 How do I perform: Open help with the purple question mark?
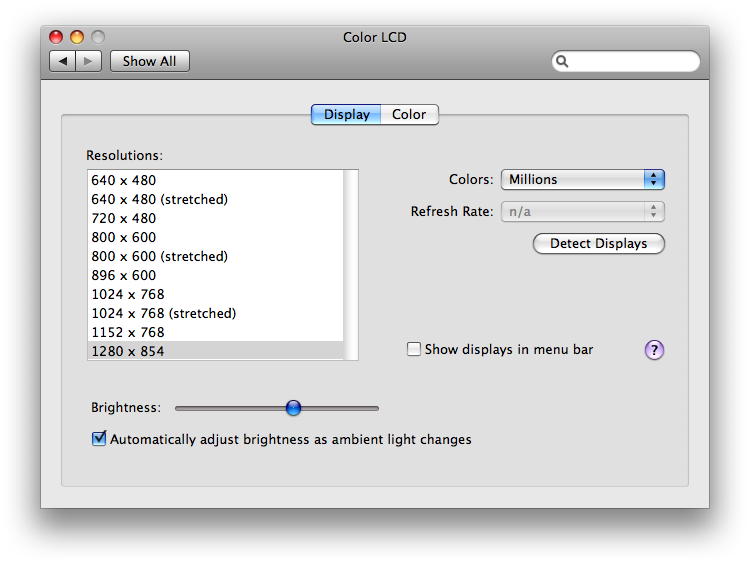pyautogui.click(x=654, y=350)
